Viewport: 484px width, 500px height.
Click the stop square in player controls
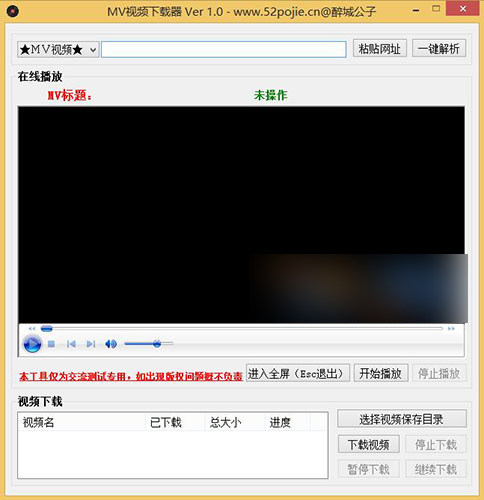tap(51, 344)
